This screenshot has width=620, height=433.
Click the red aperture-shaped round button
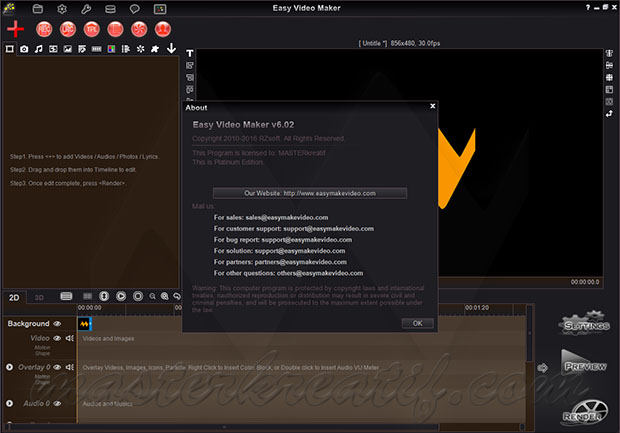click(x=139, y=29)
